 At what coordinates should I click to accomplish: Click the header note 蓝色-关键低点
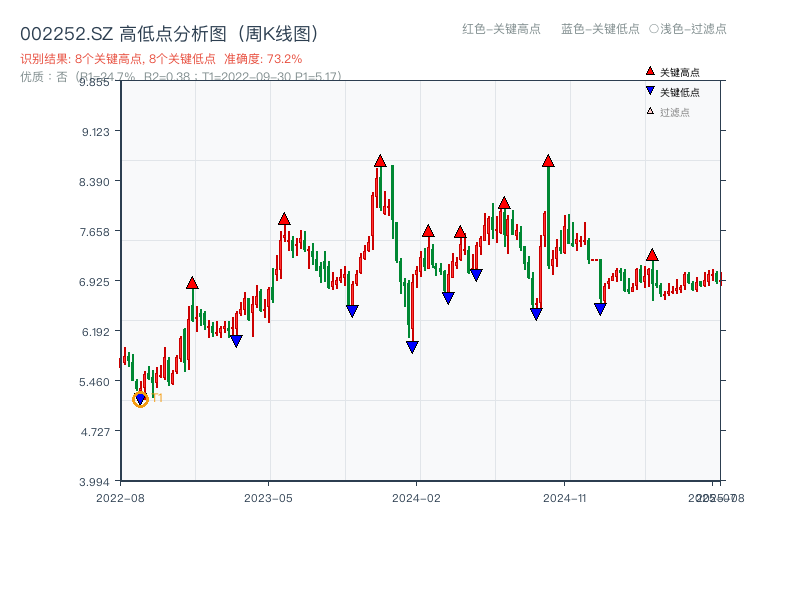[x=600, y=29]
